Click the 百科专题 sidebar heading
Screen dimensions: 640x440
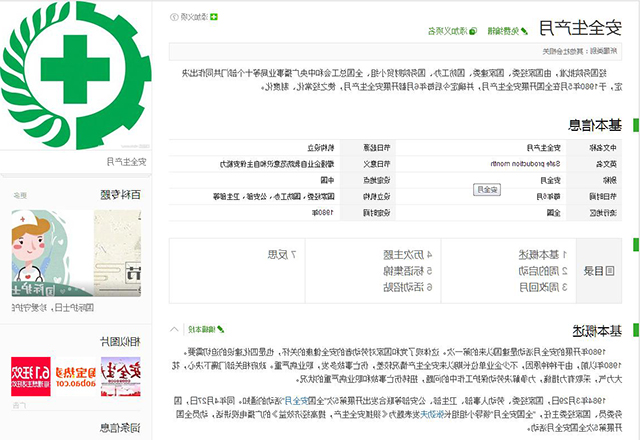point(121,195)
